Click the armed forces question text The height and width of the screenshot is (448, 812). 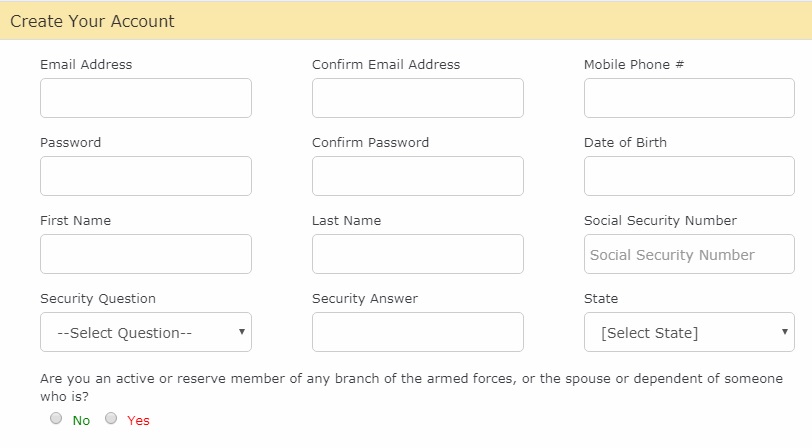coord(411,387)
